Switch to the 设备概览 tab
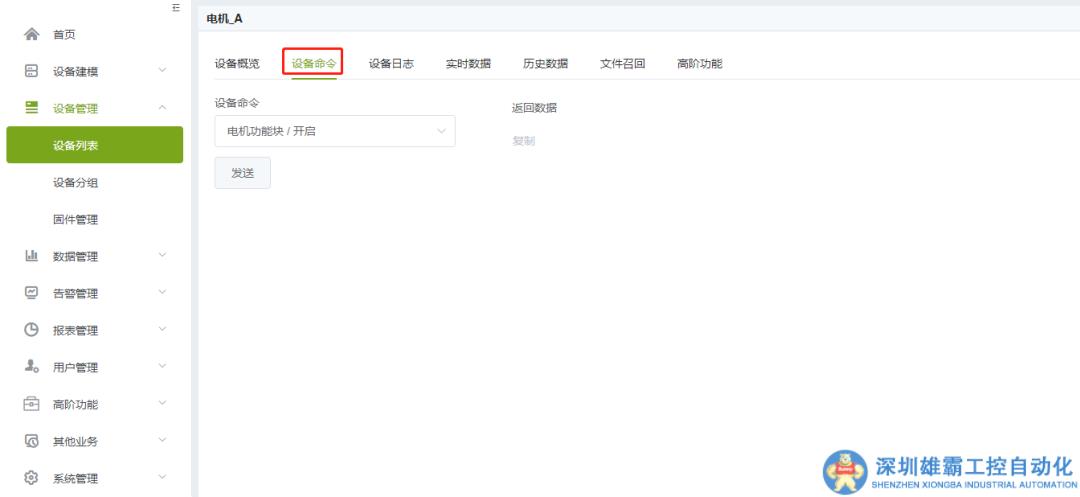The image size is (1080, 497). (237, 64)
